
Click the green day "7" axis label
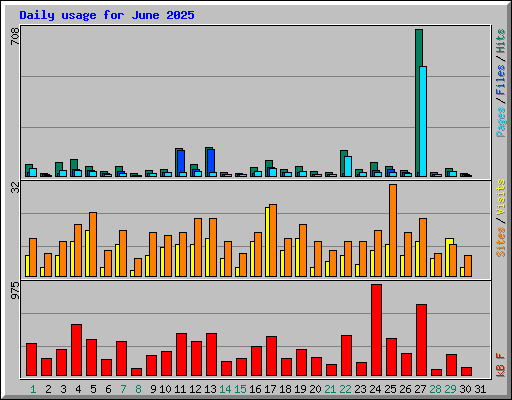[123, 389]
